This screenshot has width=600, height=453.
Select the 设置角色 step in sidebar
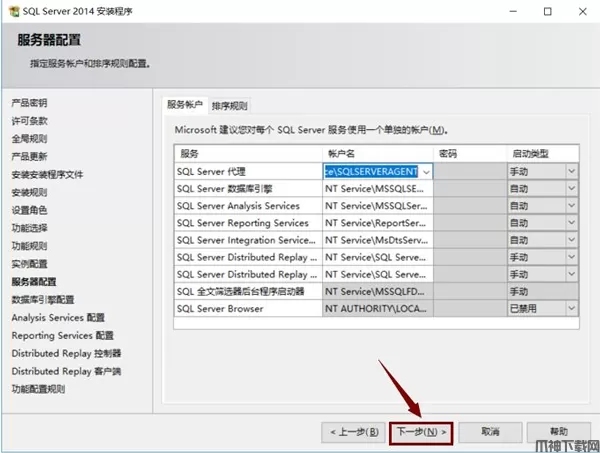(x=29, y=210)
